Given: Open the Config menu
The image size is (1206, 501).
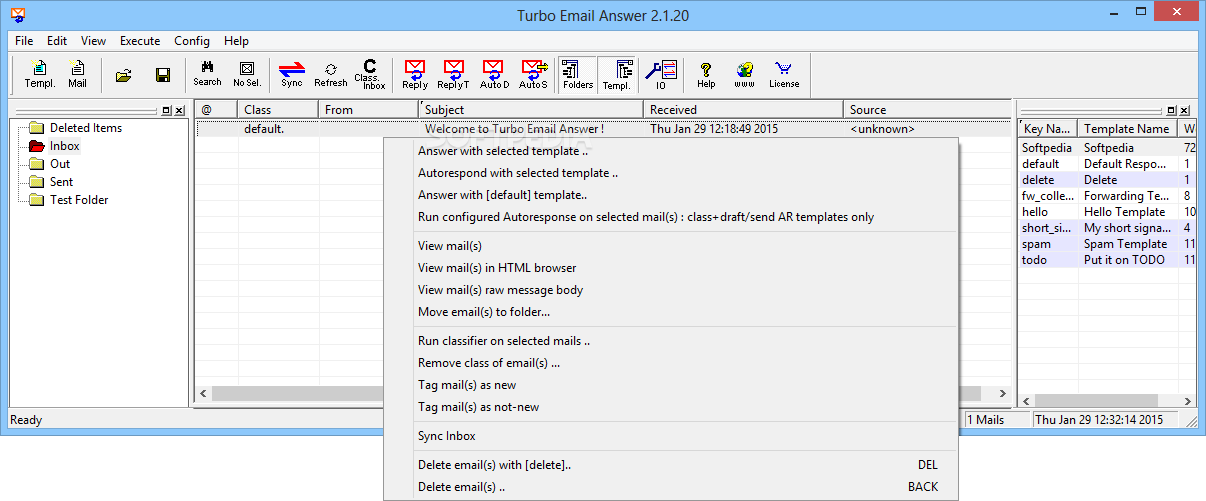Looking at the screenshot, I should (x=192, y=41).
